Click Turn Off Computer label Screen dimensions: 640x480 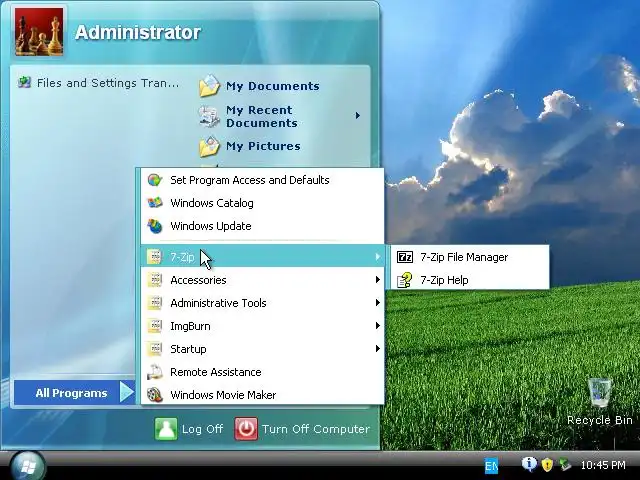pos(316,429)
